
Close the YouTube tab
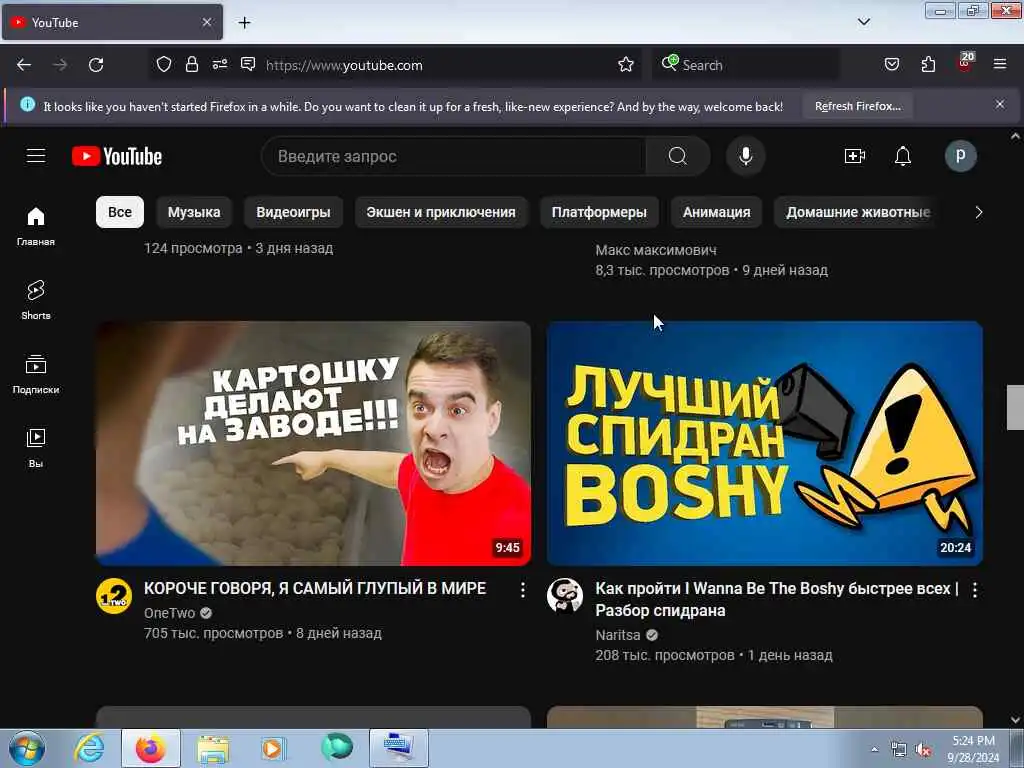tap(206, 22)
